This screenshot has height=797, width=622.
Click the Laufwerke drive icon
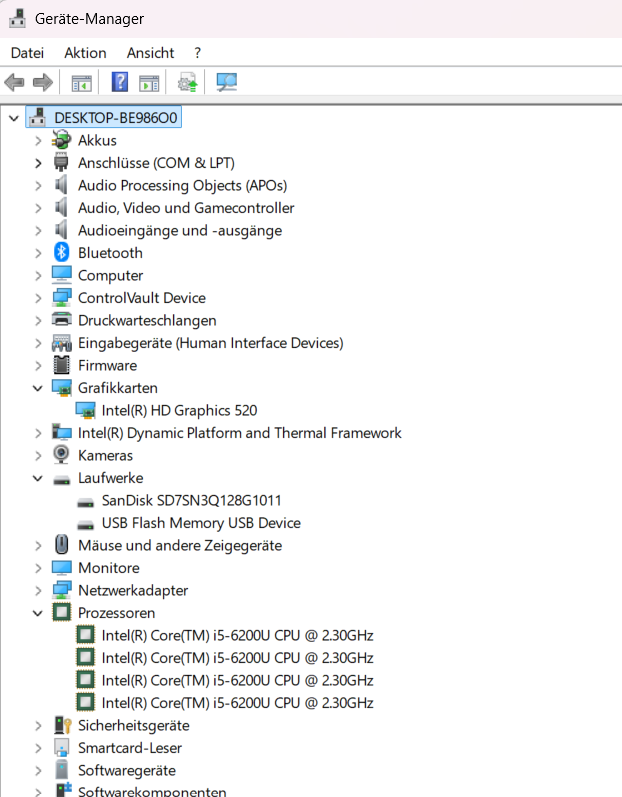tap(61, 479)
